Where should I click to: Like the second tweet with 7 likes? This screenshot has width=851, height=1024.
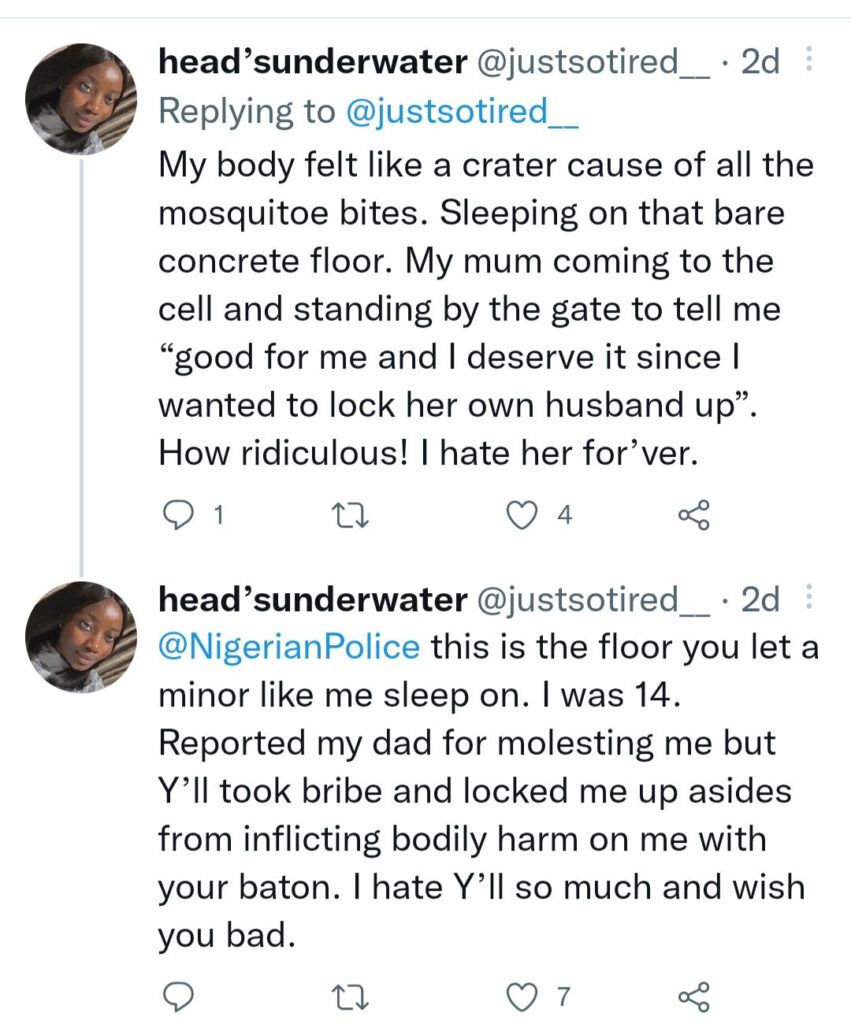coord(519,996)
